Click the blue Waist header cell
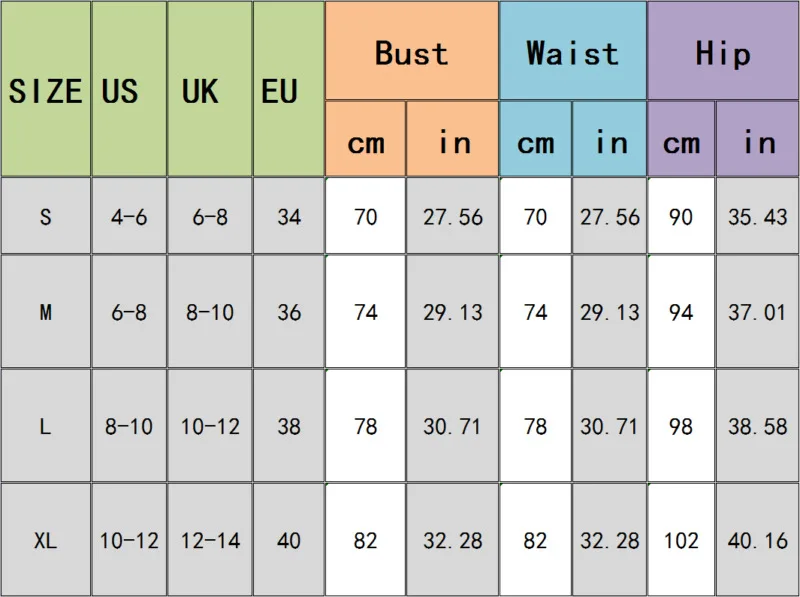Viewport: 800px width, 597px height. click(572, 52)
